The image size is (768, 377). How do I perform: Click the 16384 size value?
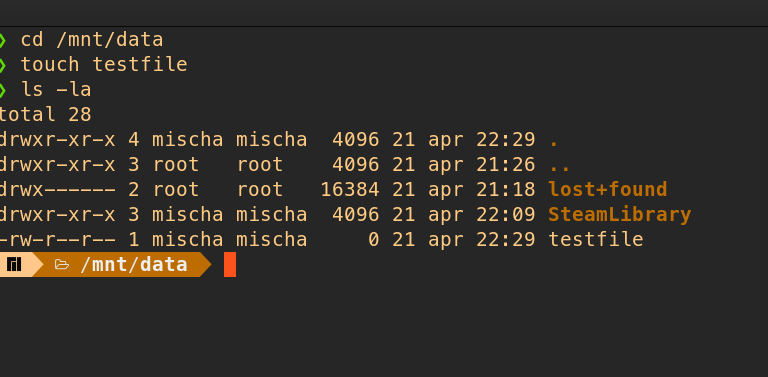tap(350, 189)
